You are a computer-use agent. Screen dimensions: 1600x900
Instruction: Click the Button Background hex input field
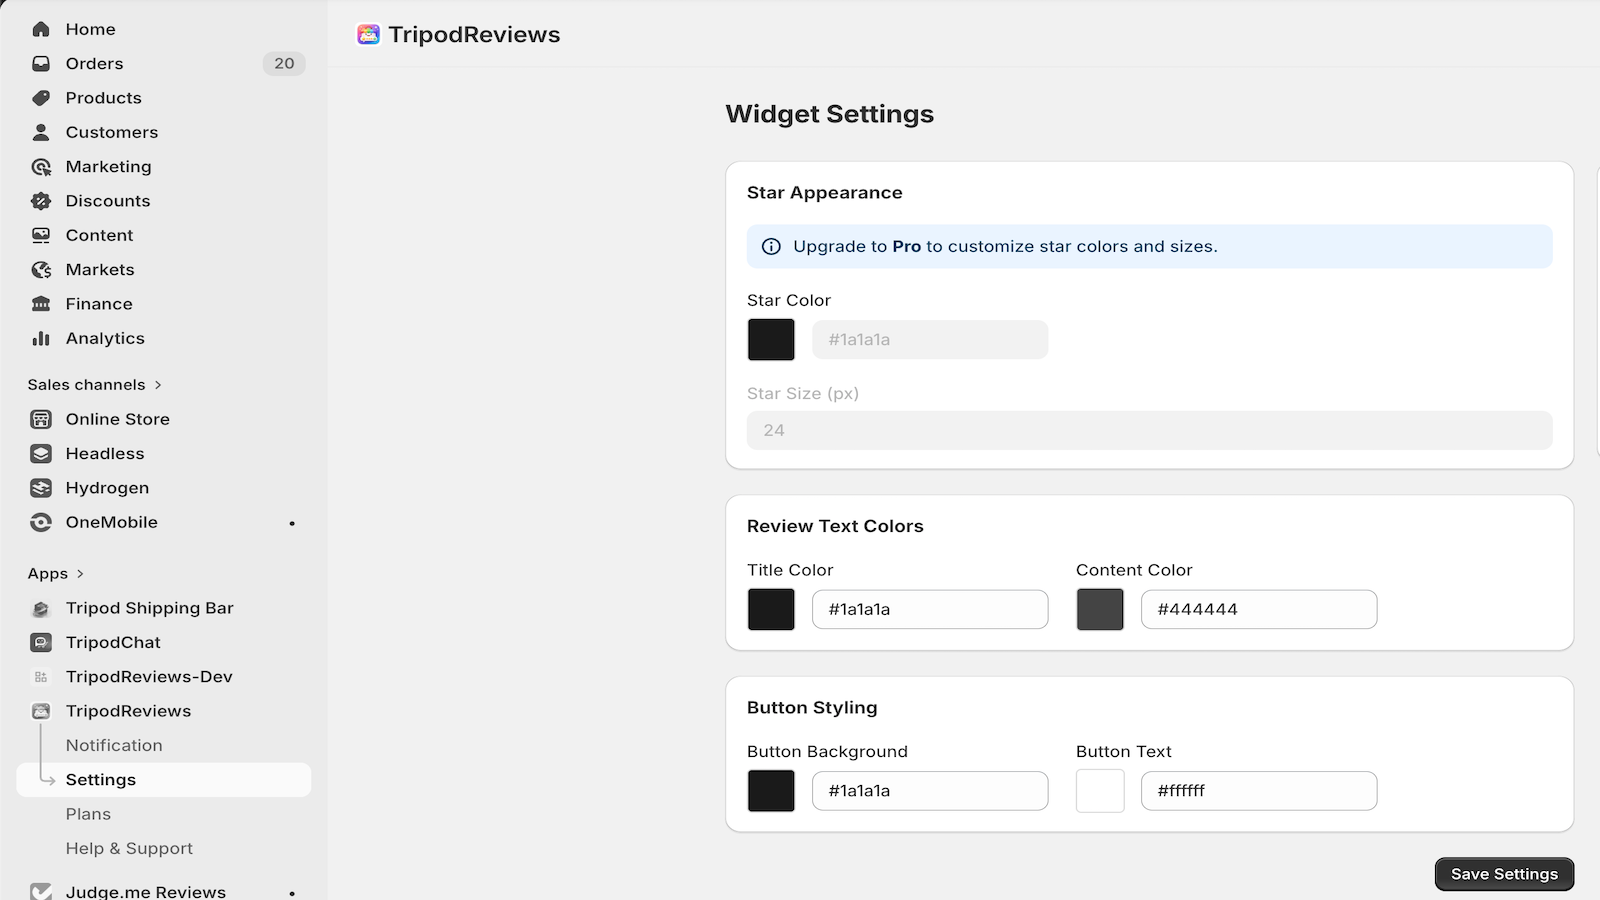[930, 791]
